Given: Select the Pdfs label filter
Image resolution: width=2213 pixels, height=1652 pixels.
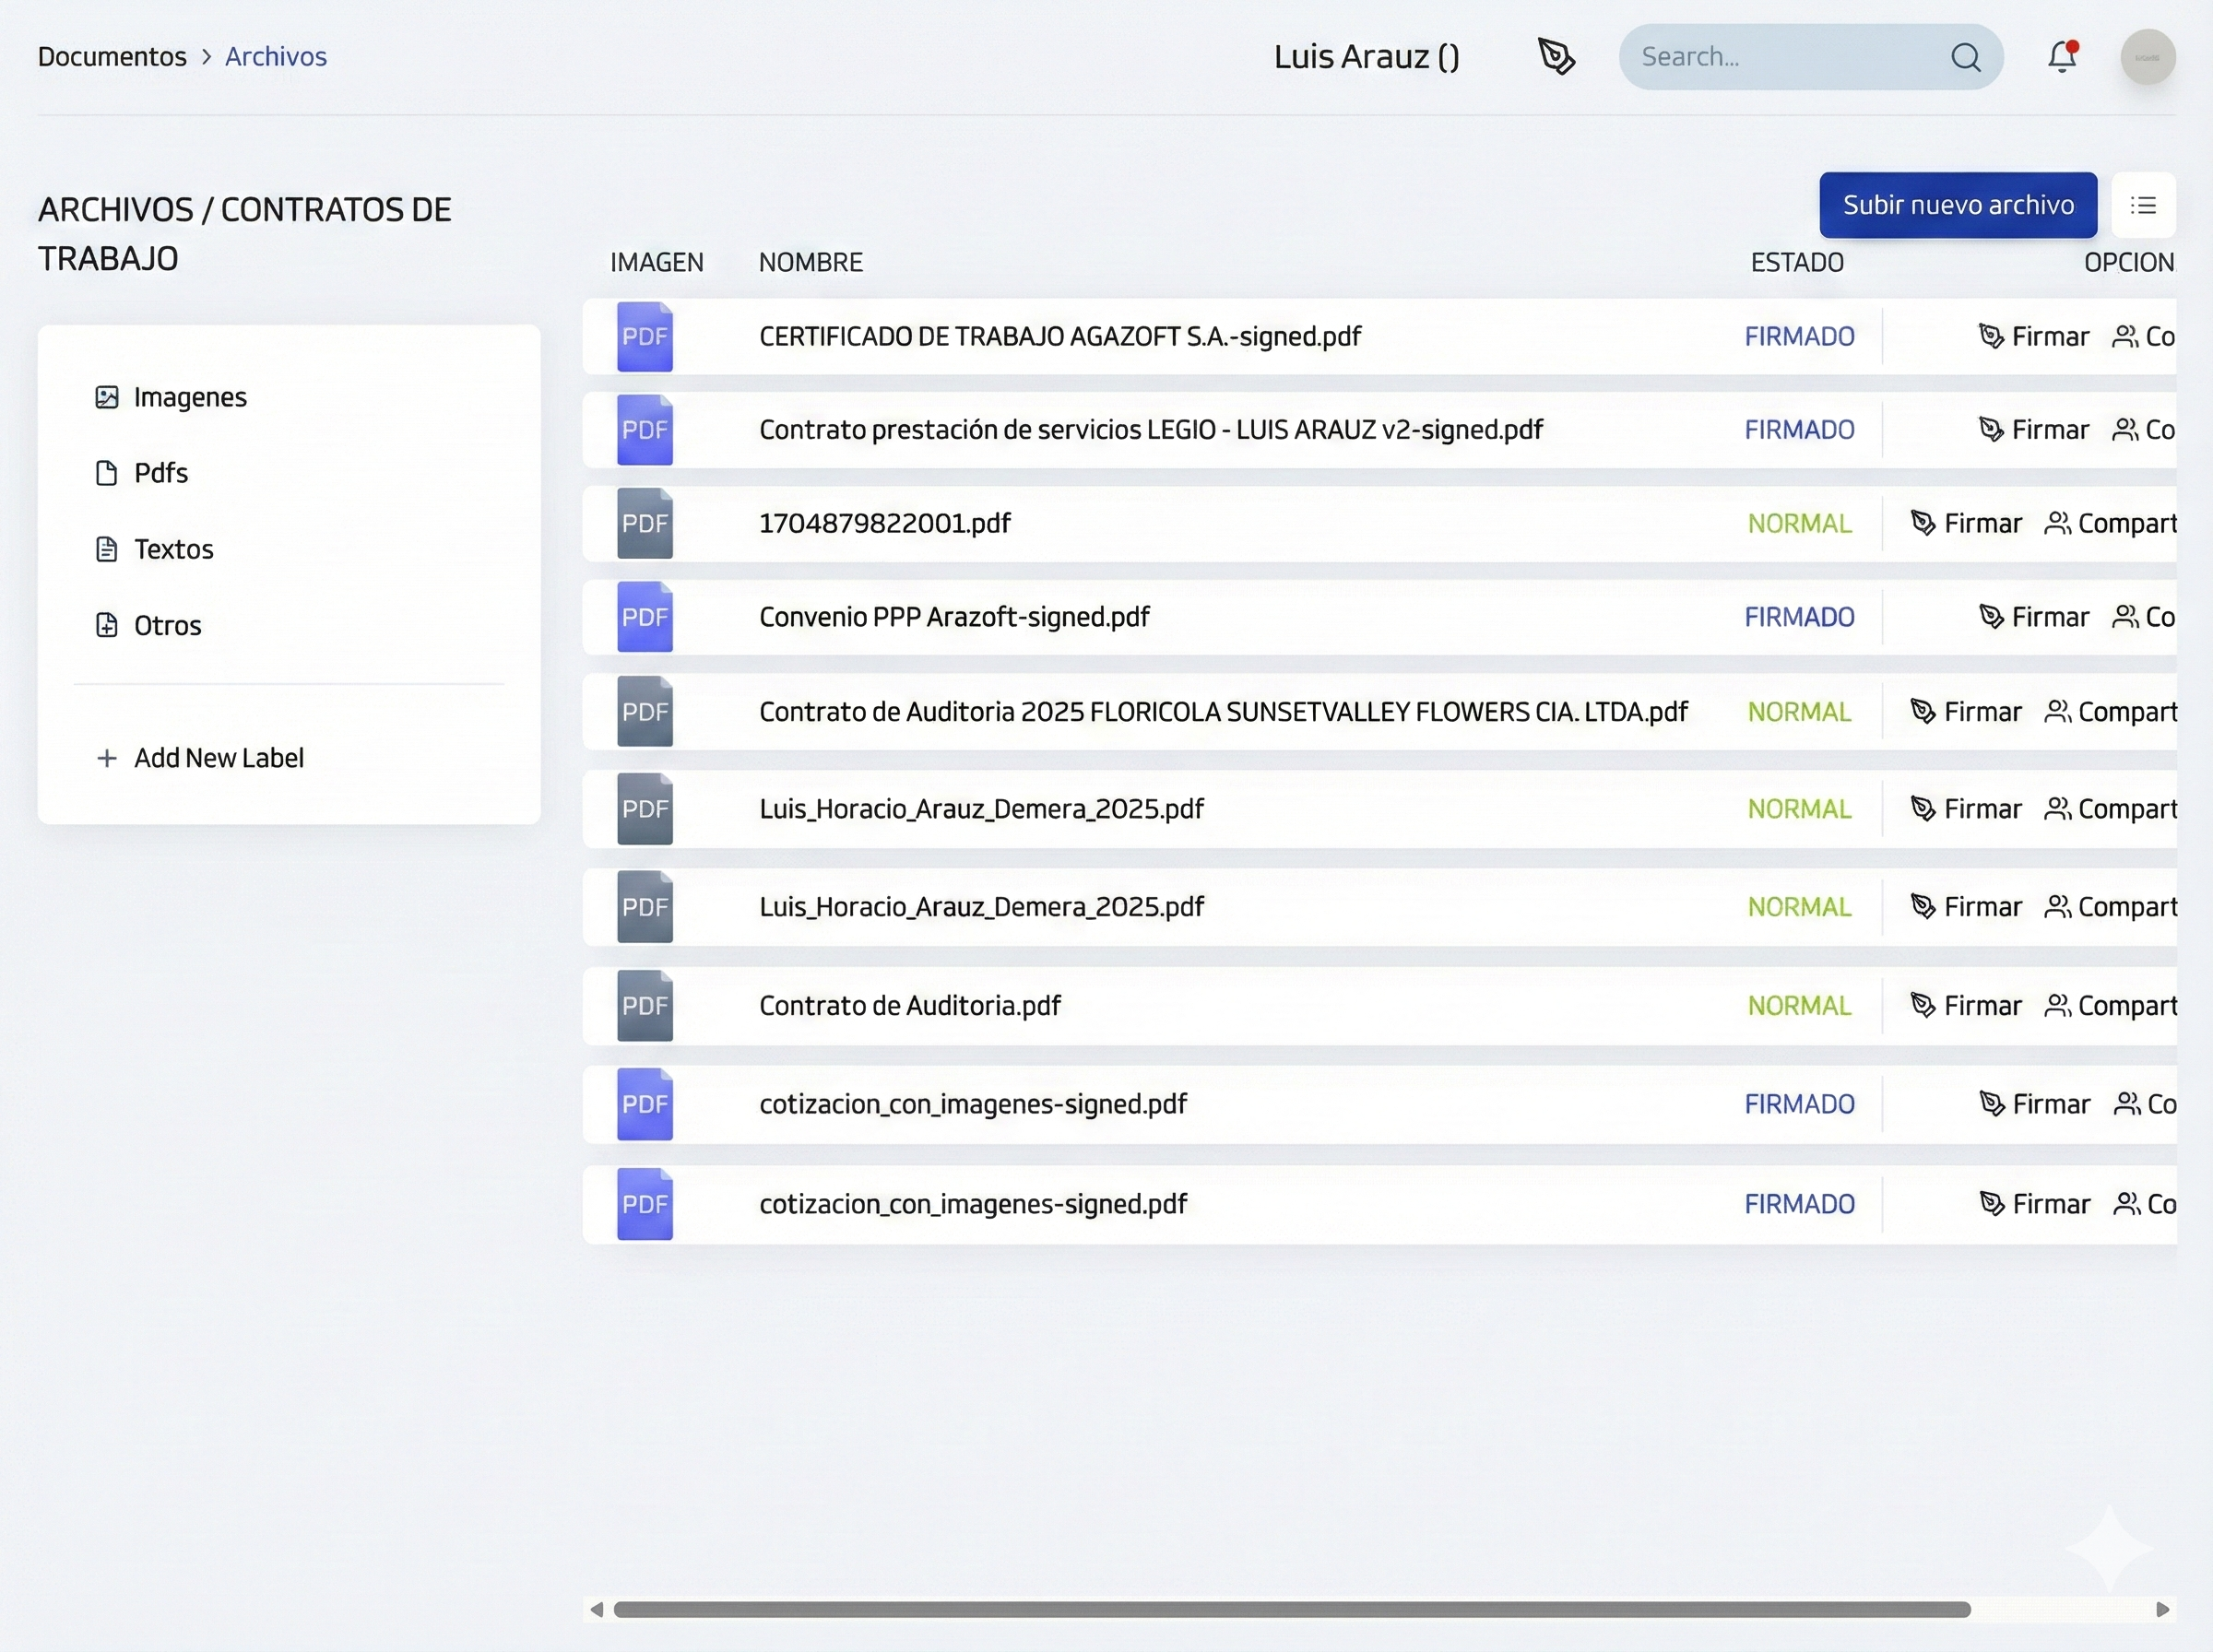Looking at the screenshot, I should (160, 473).
